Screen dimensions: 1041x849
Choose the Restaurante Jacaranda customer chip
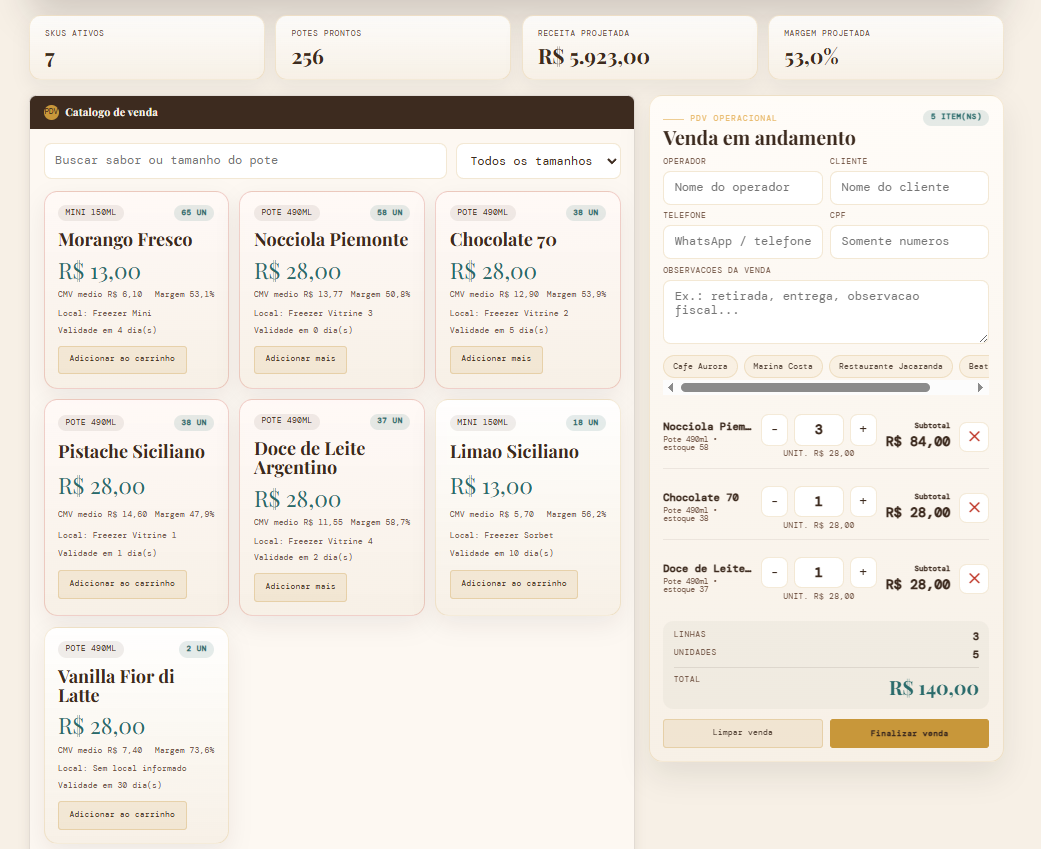[890, 366]
